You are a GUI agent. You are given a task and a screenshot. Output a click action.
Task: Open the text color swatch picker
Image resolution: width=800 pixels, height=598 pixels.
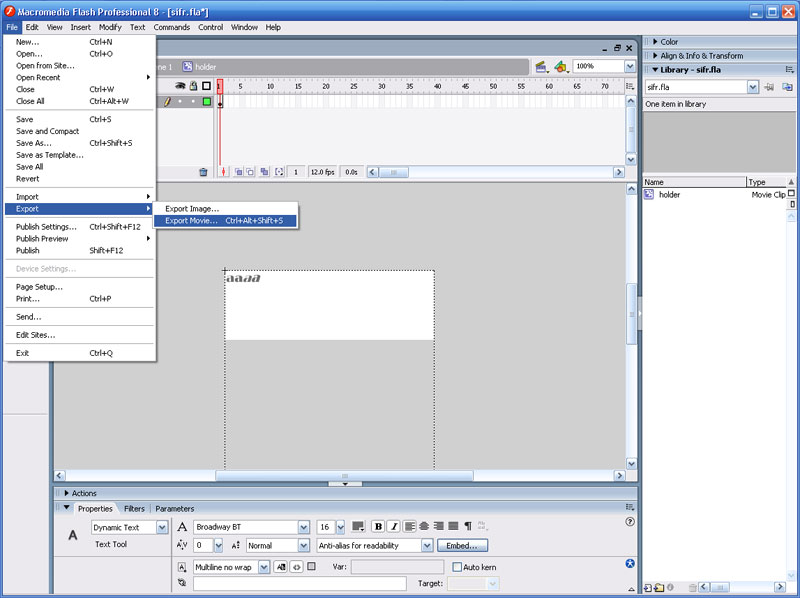click(x=358, y=527)
